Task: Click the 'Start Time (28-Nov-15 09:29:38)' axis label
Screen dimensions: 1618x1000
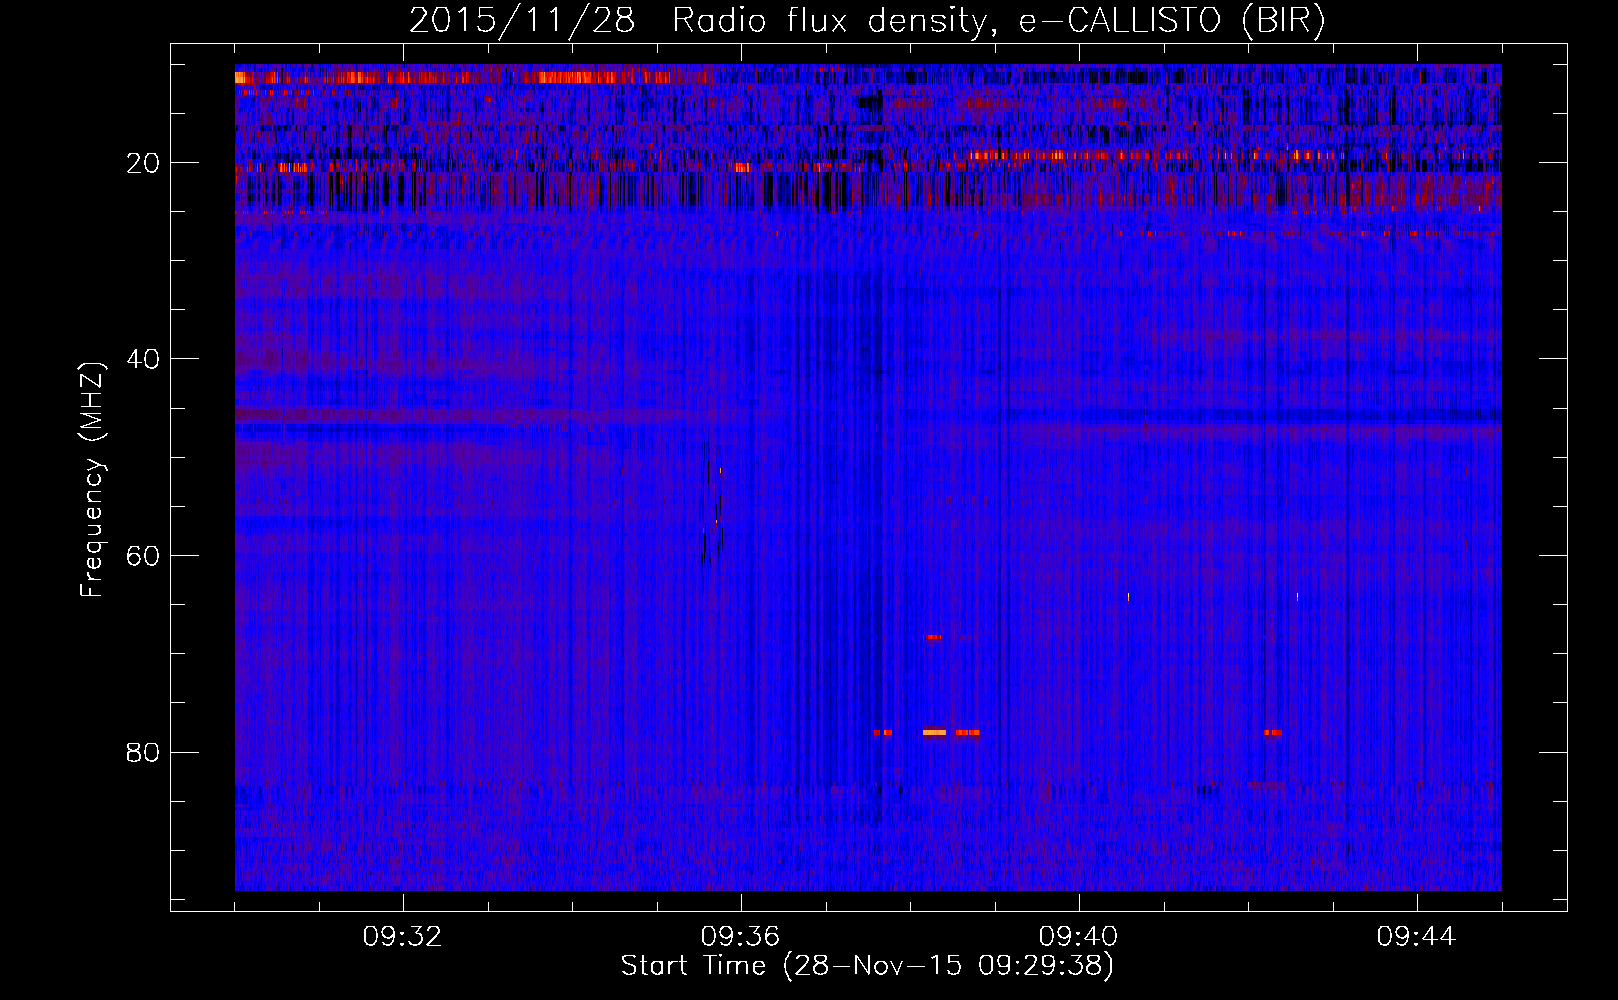Action: coord(867,966)
